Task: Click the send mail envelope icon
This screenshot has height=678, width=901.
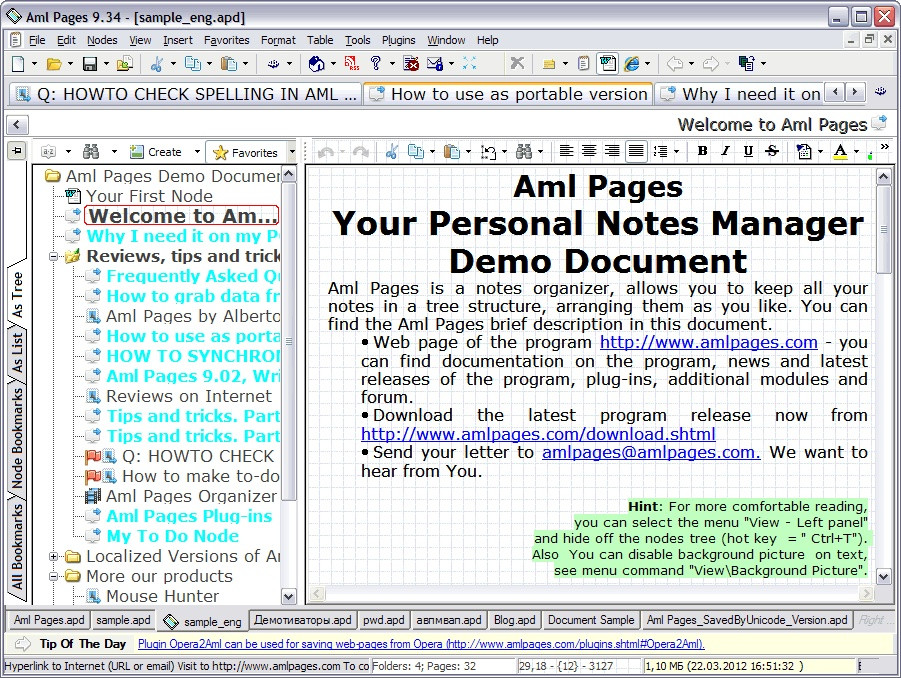Action: pos(435,64)
